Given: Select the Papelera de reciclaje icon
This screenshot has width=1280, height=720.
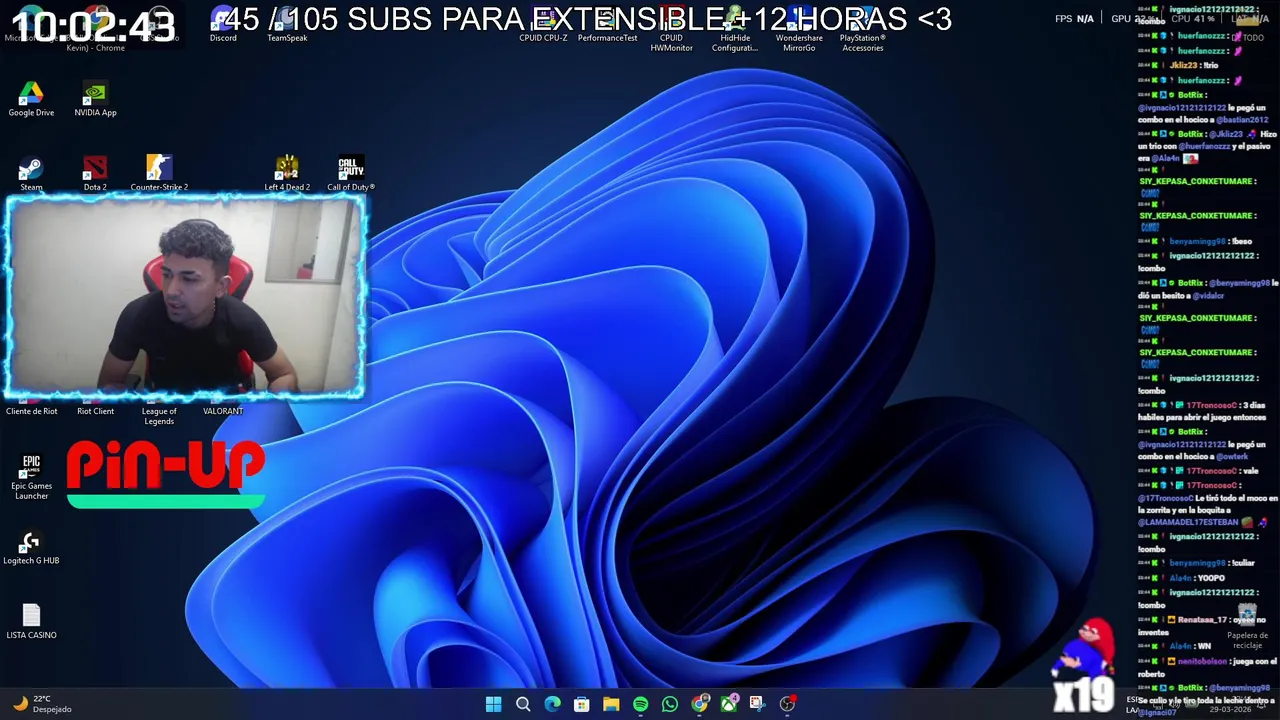Looking at the screenshot, I should click(1247, 628).
